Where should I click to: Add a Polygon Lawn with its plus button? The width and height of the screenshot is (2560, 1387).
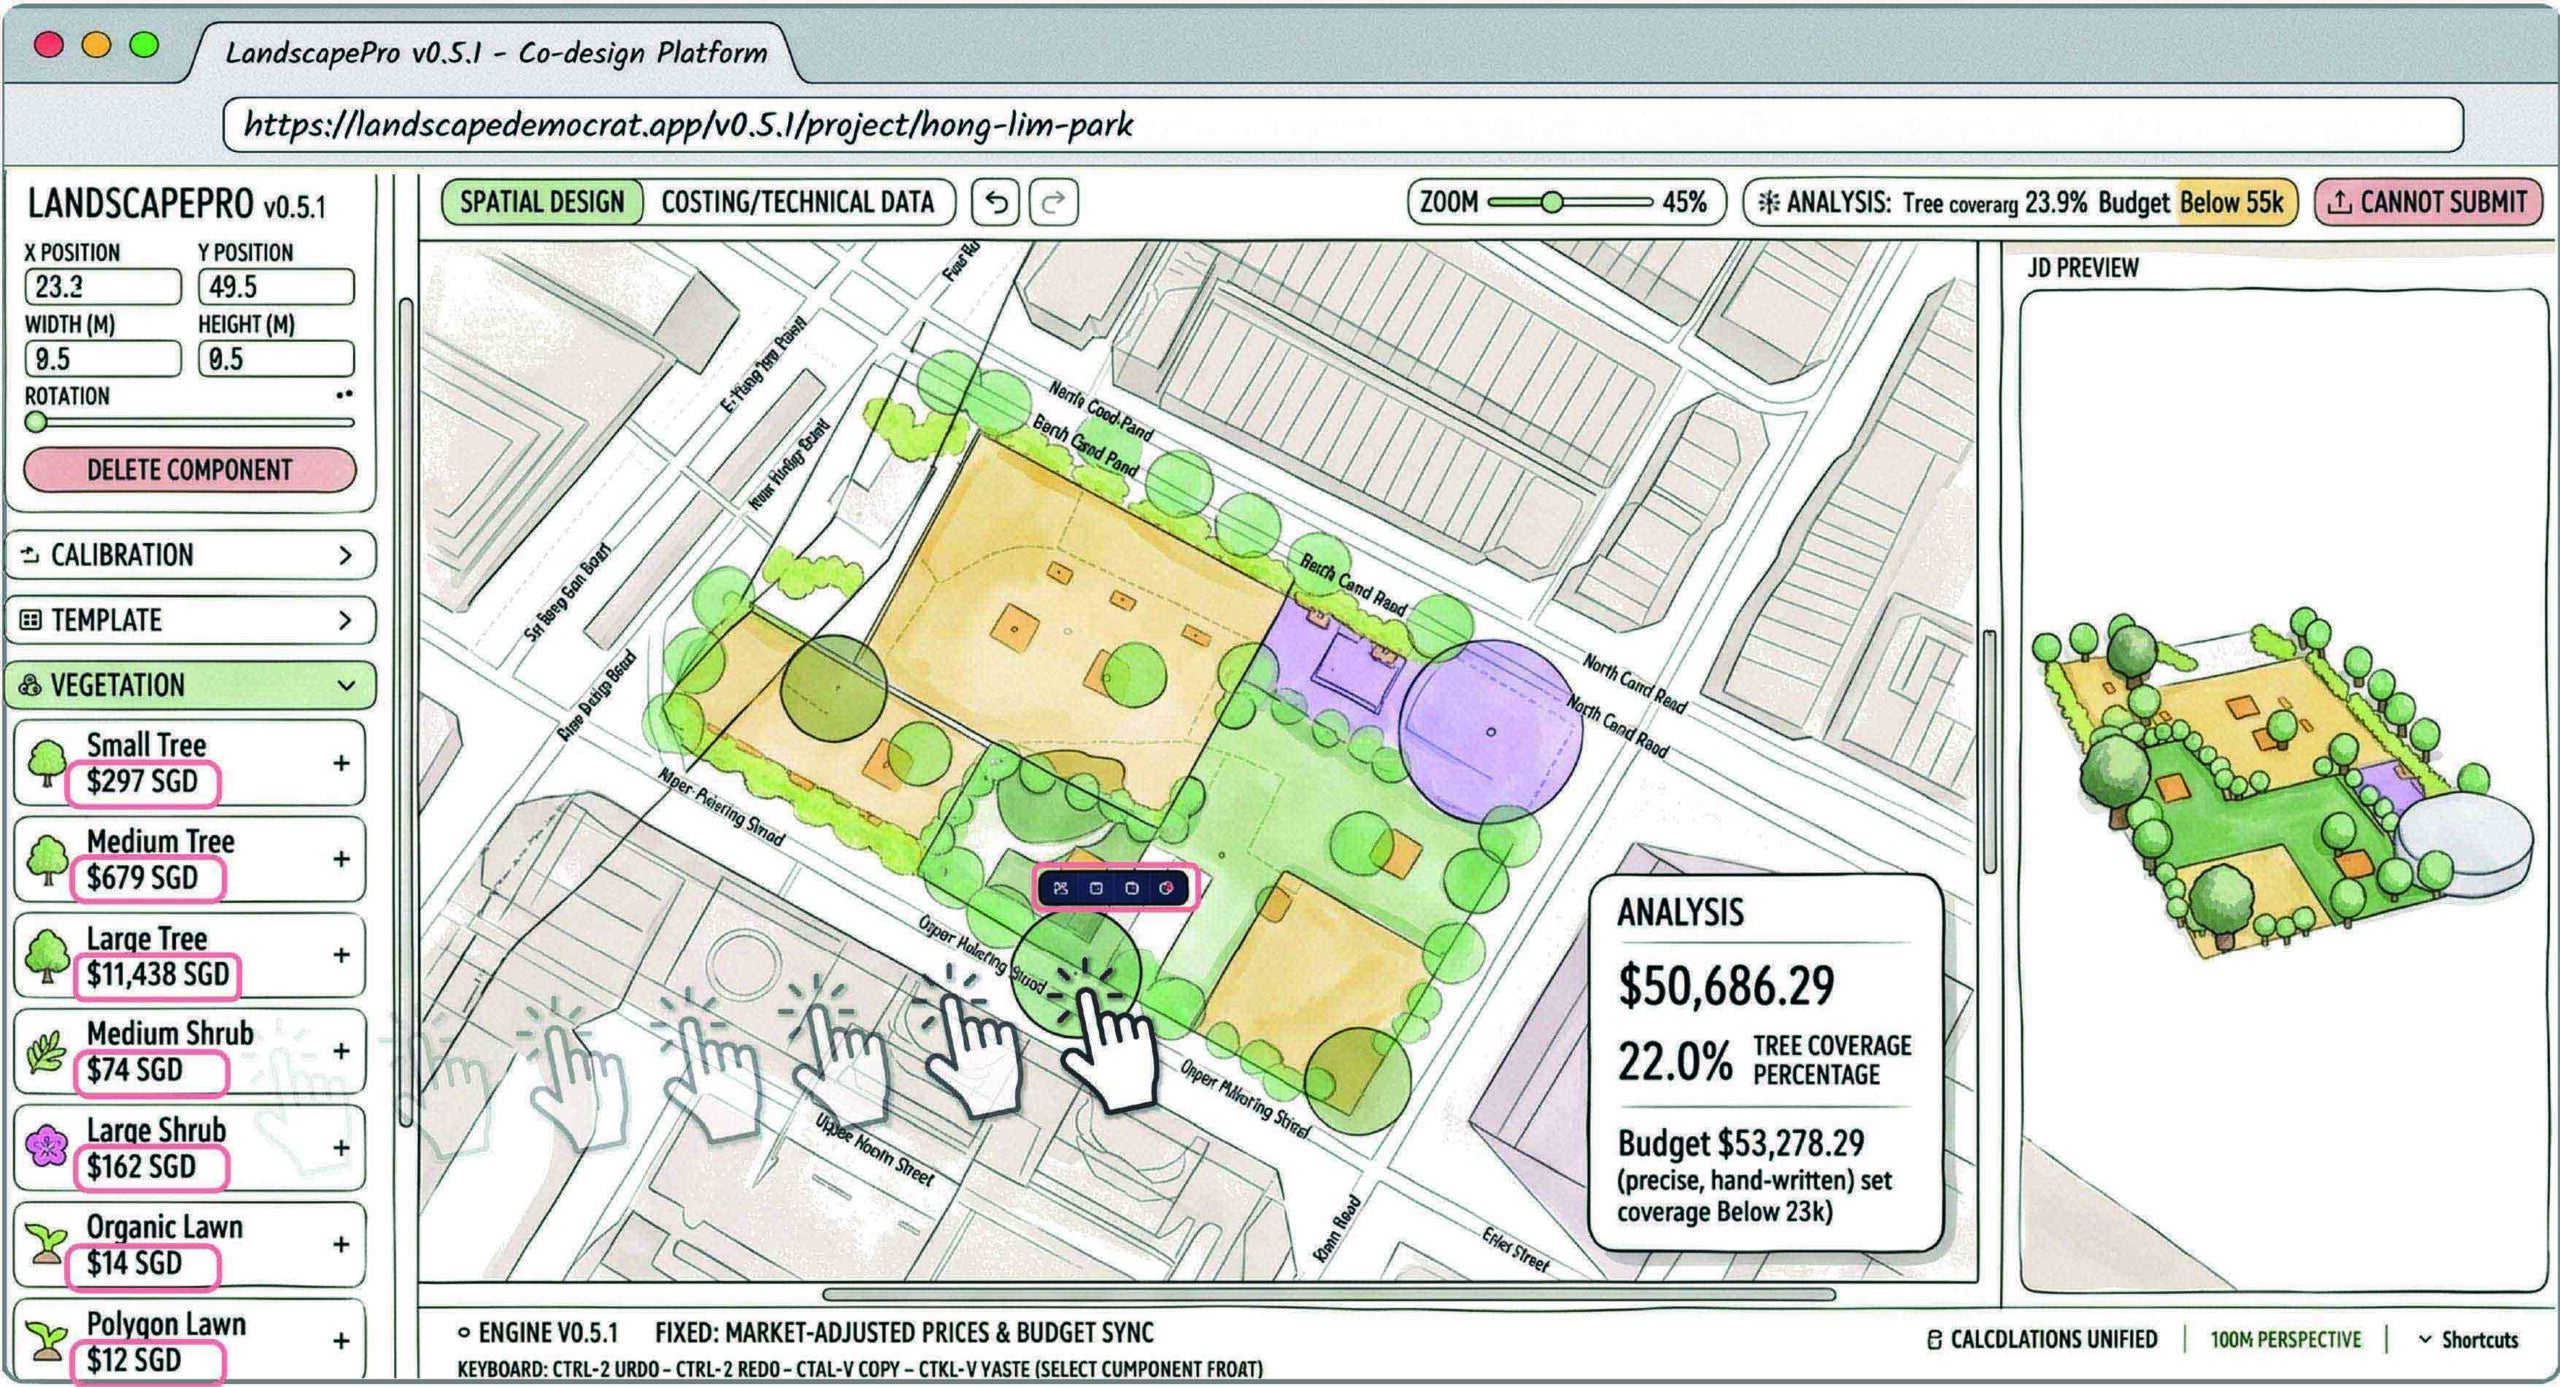pyautogui.click(x=341, y=1340)
